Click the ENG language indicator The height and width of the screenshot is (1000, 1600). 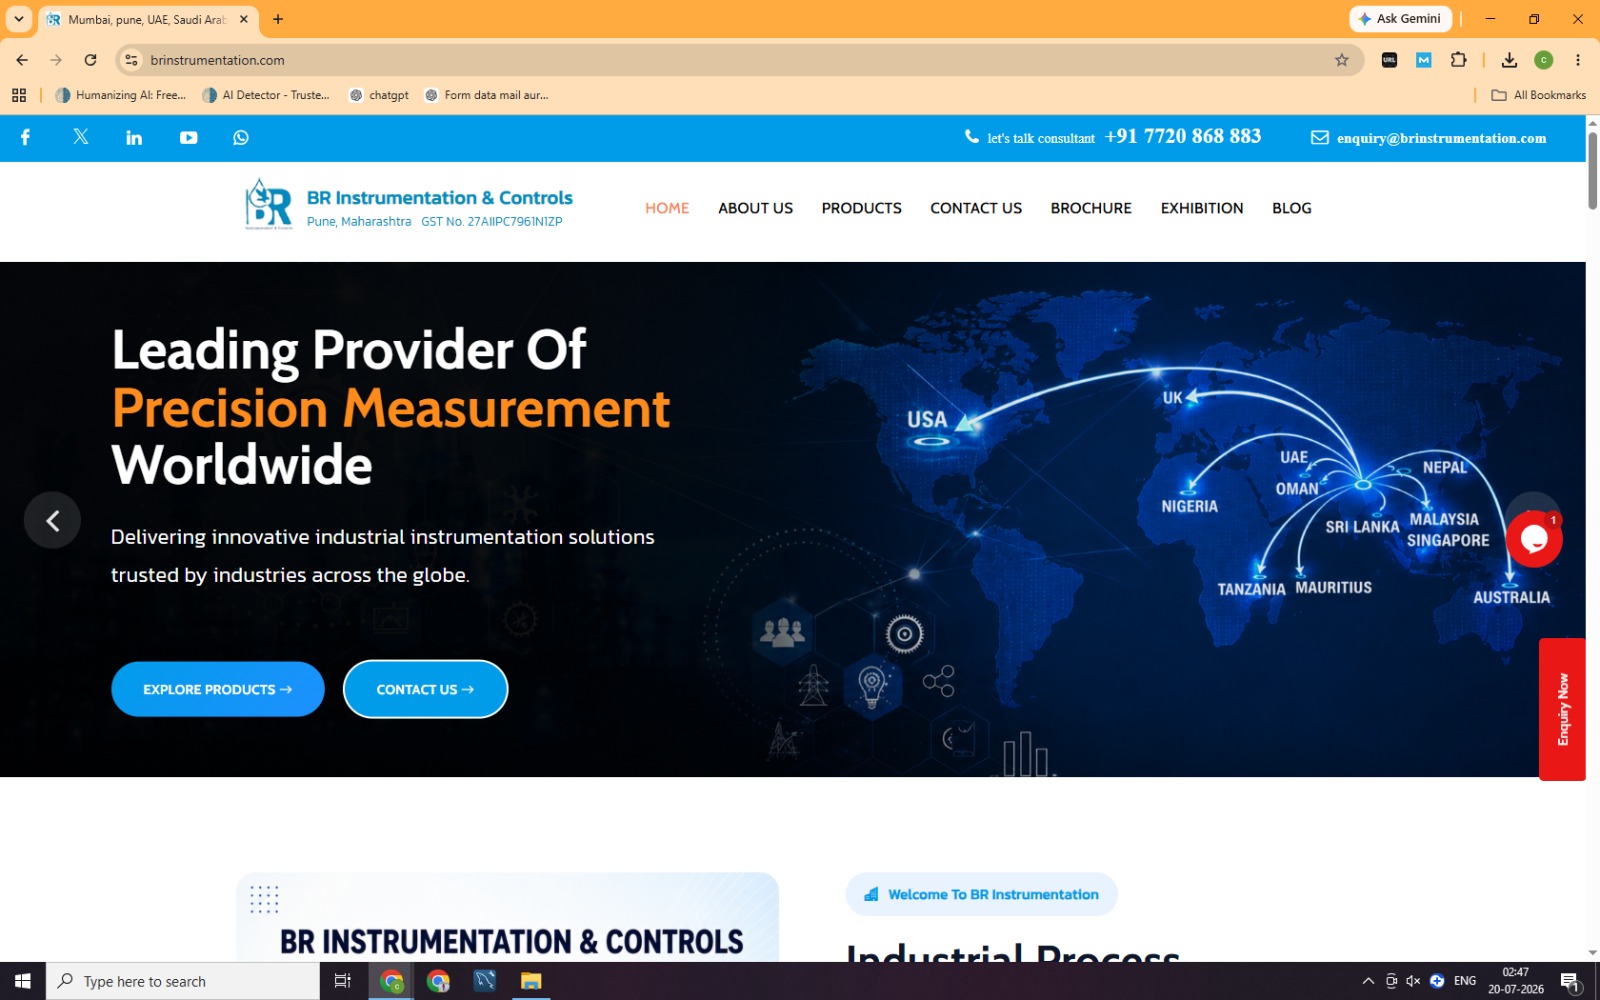1465,981
